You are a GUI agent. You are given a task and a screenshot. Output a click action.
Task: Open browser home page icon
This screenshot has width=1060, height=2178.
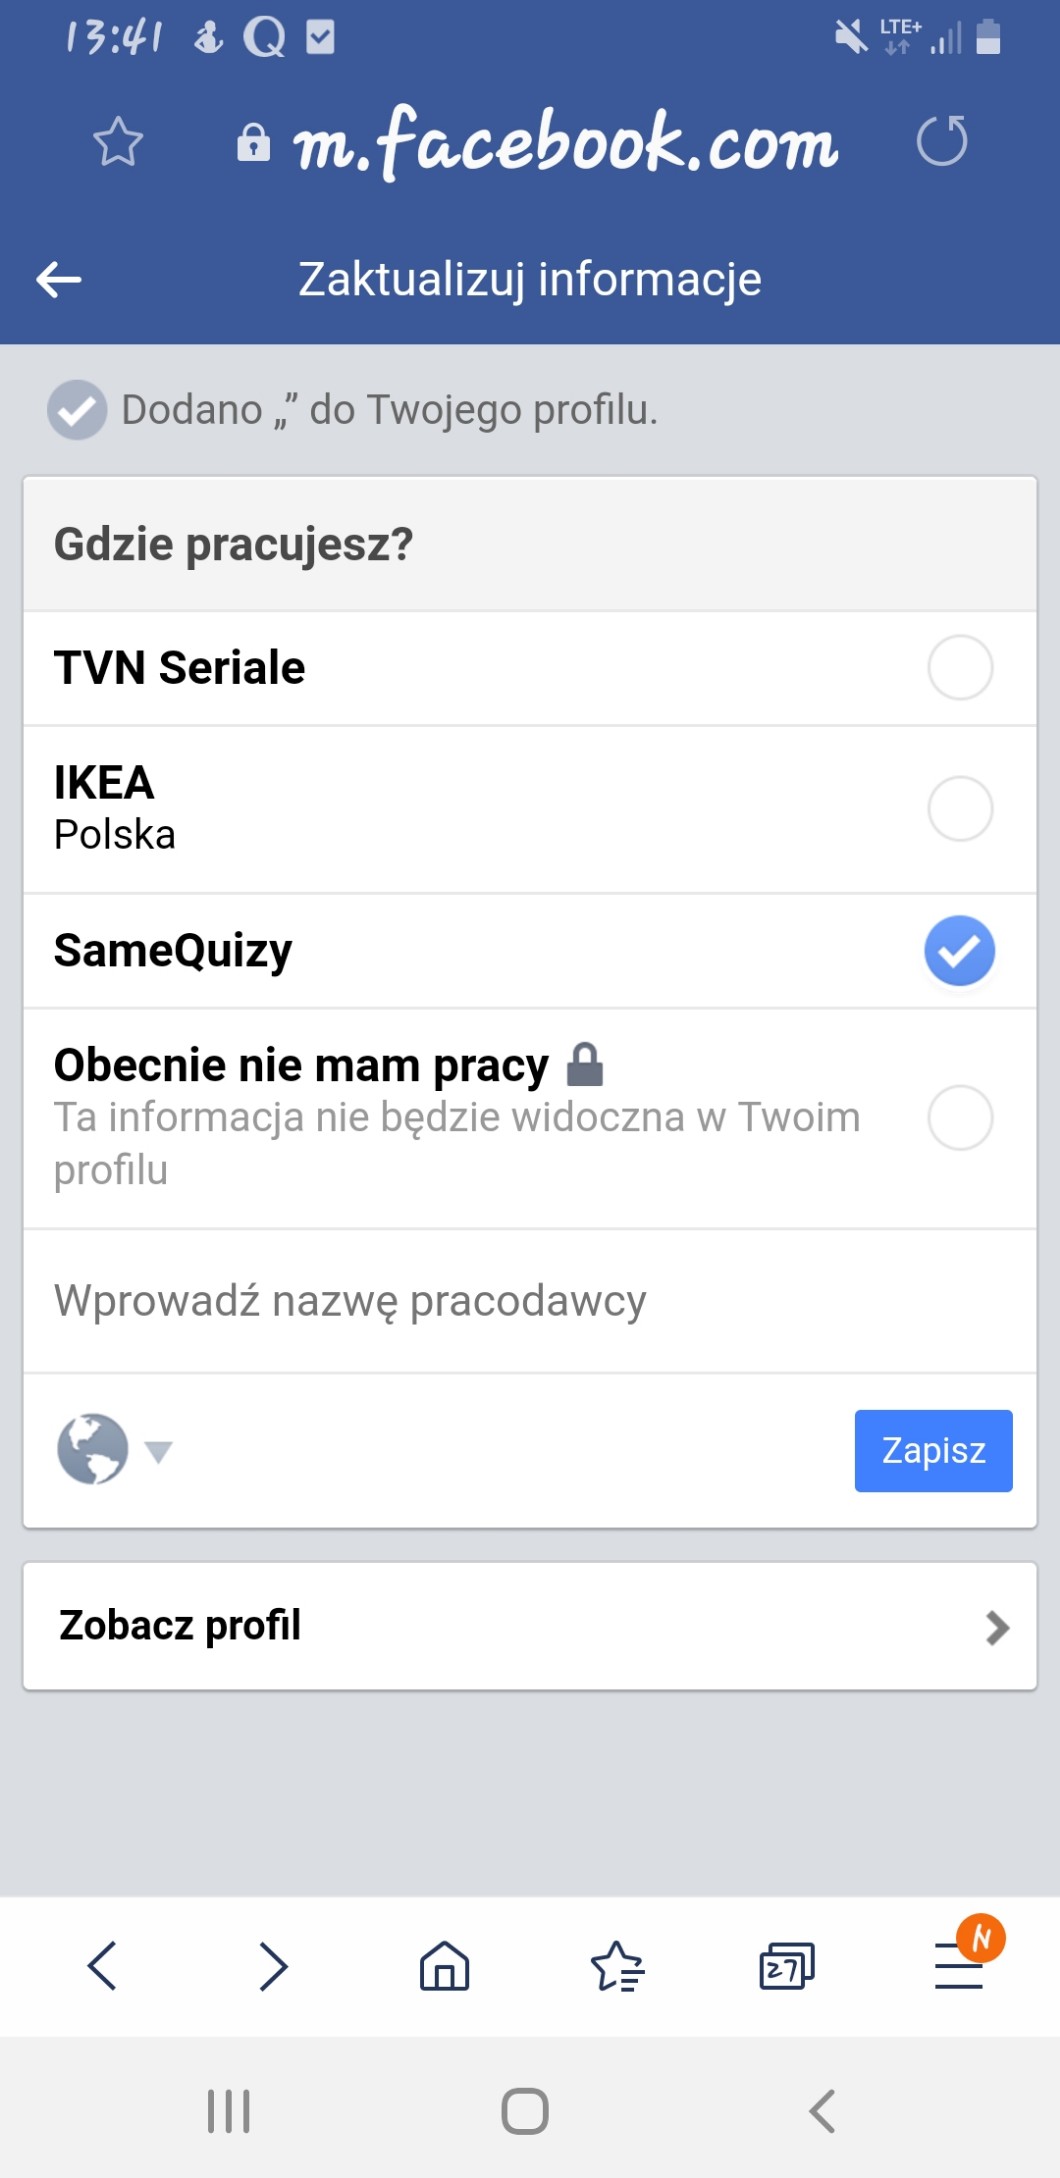tap(445, 1966)
